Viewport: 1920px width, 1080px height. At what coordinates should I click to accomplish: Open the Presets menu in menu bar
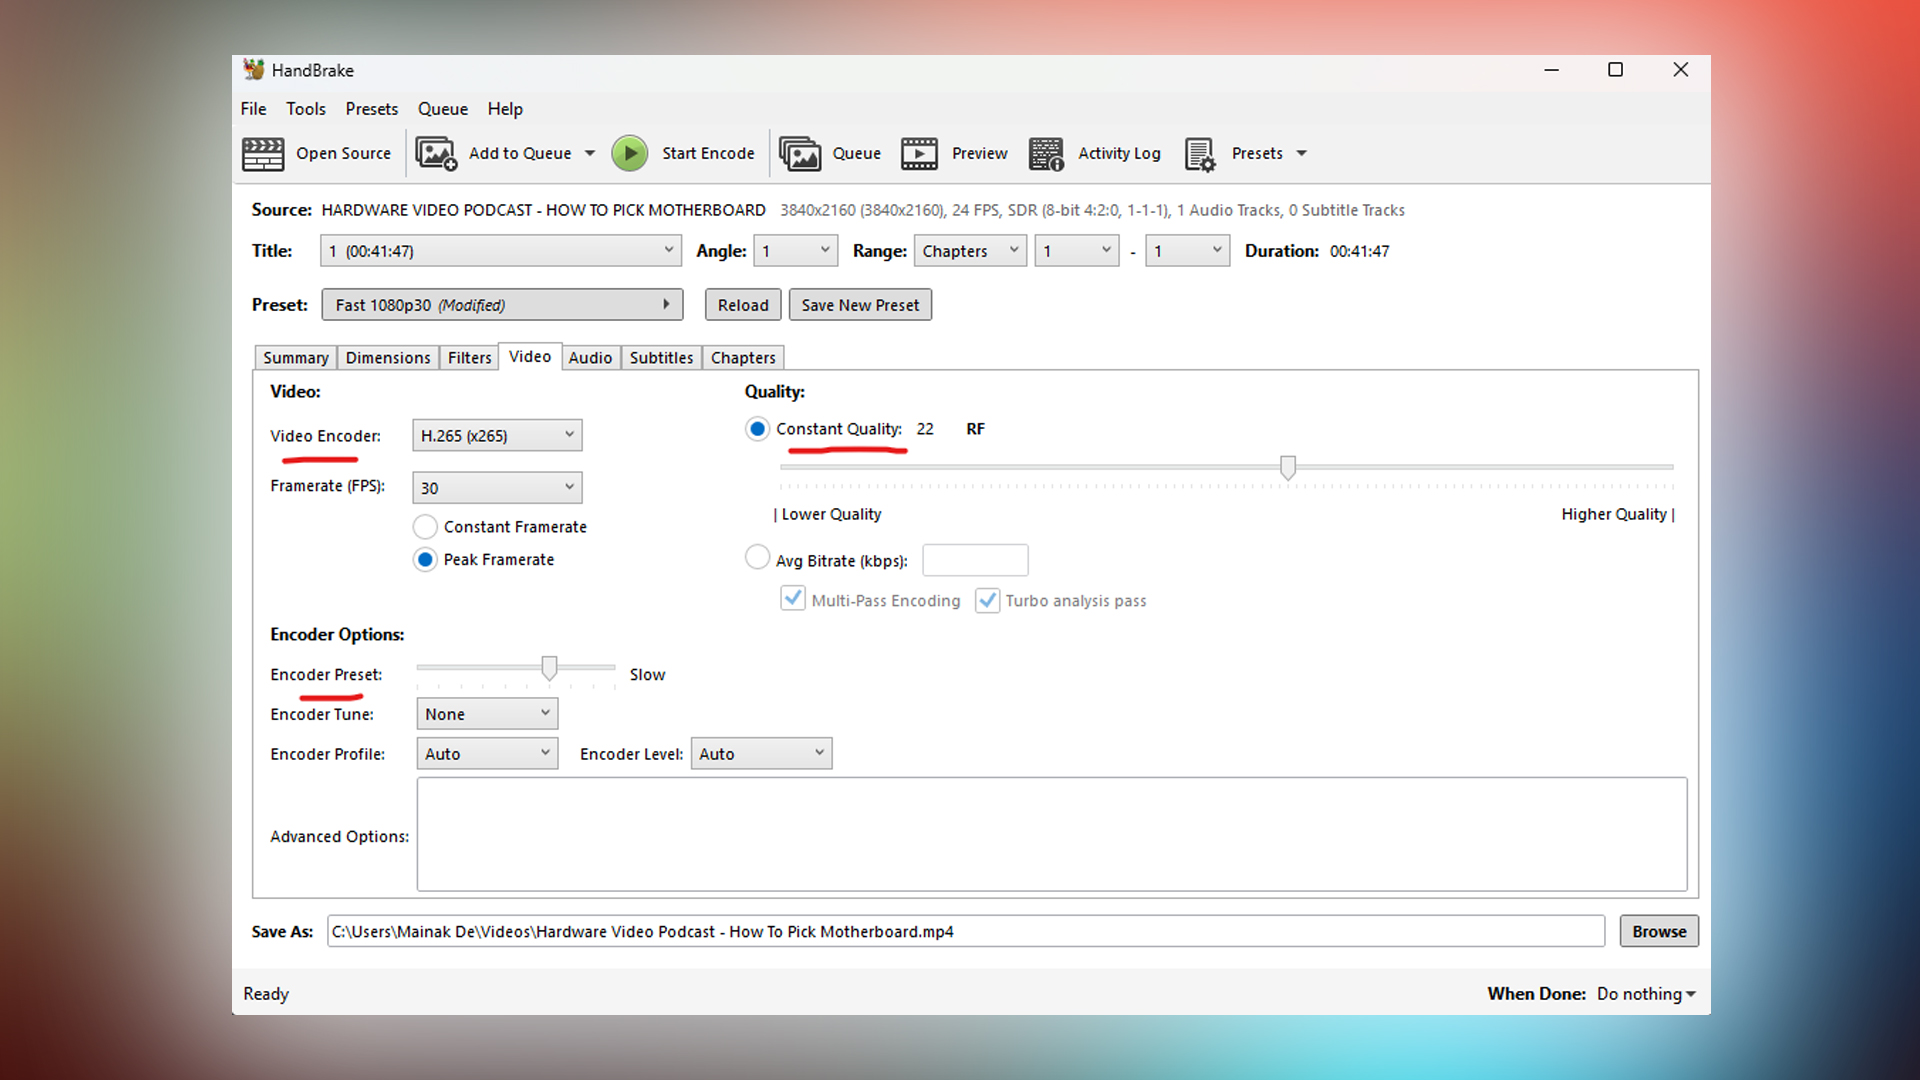coord(372,109)
